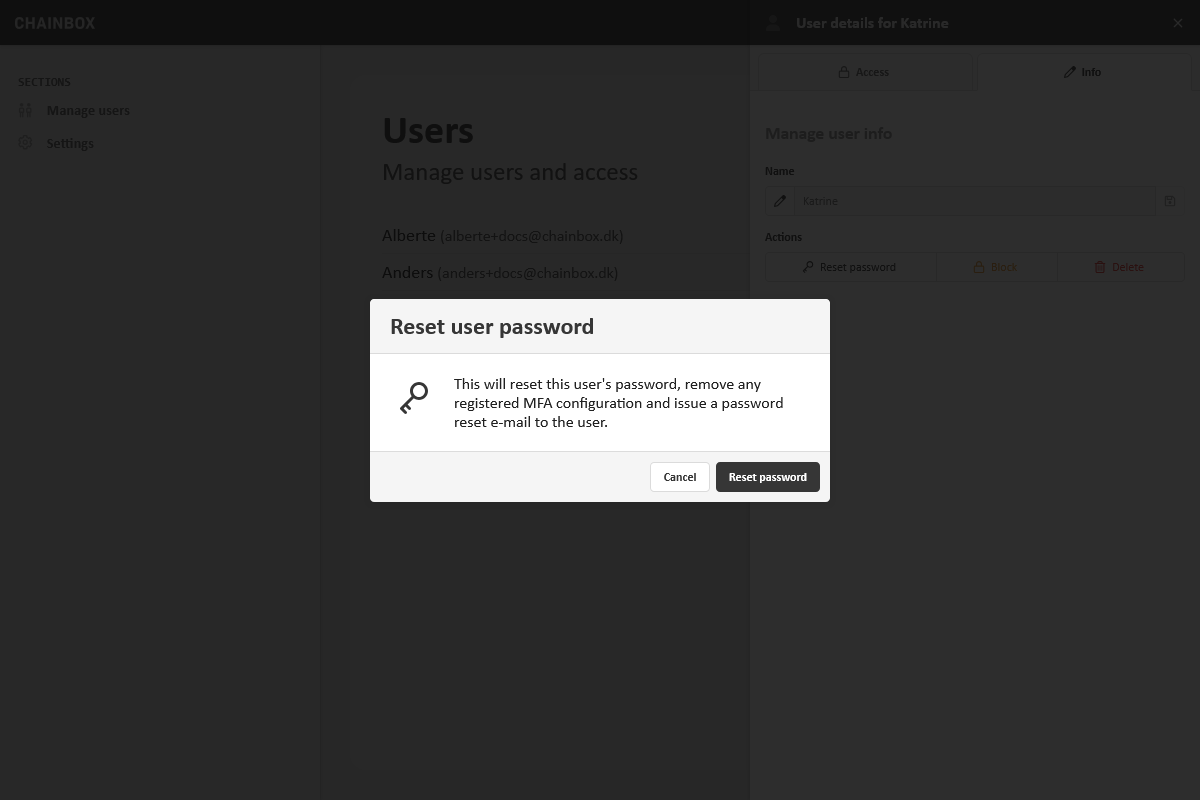
Task: Switch to the Access tab
Action: (x=864, y=72)
